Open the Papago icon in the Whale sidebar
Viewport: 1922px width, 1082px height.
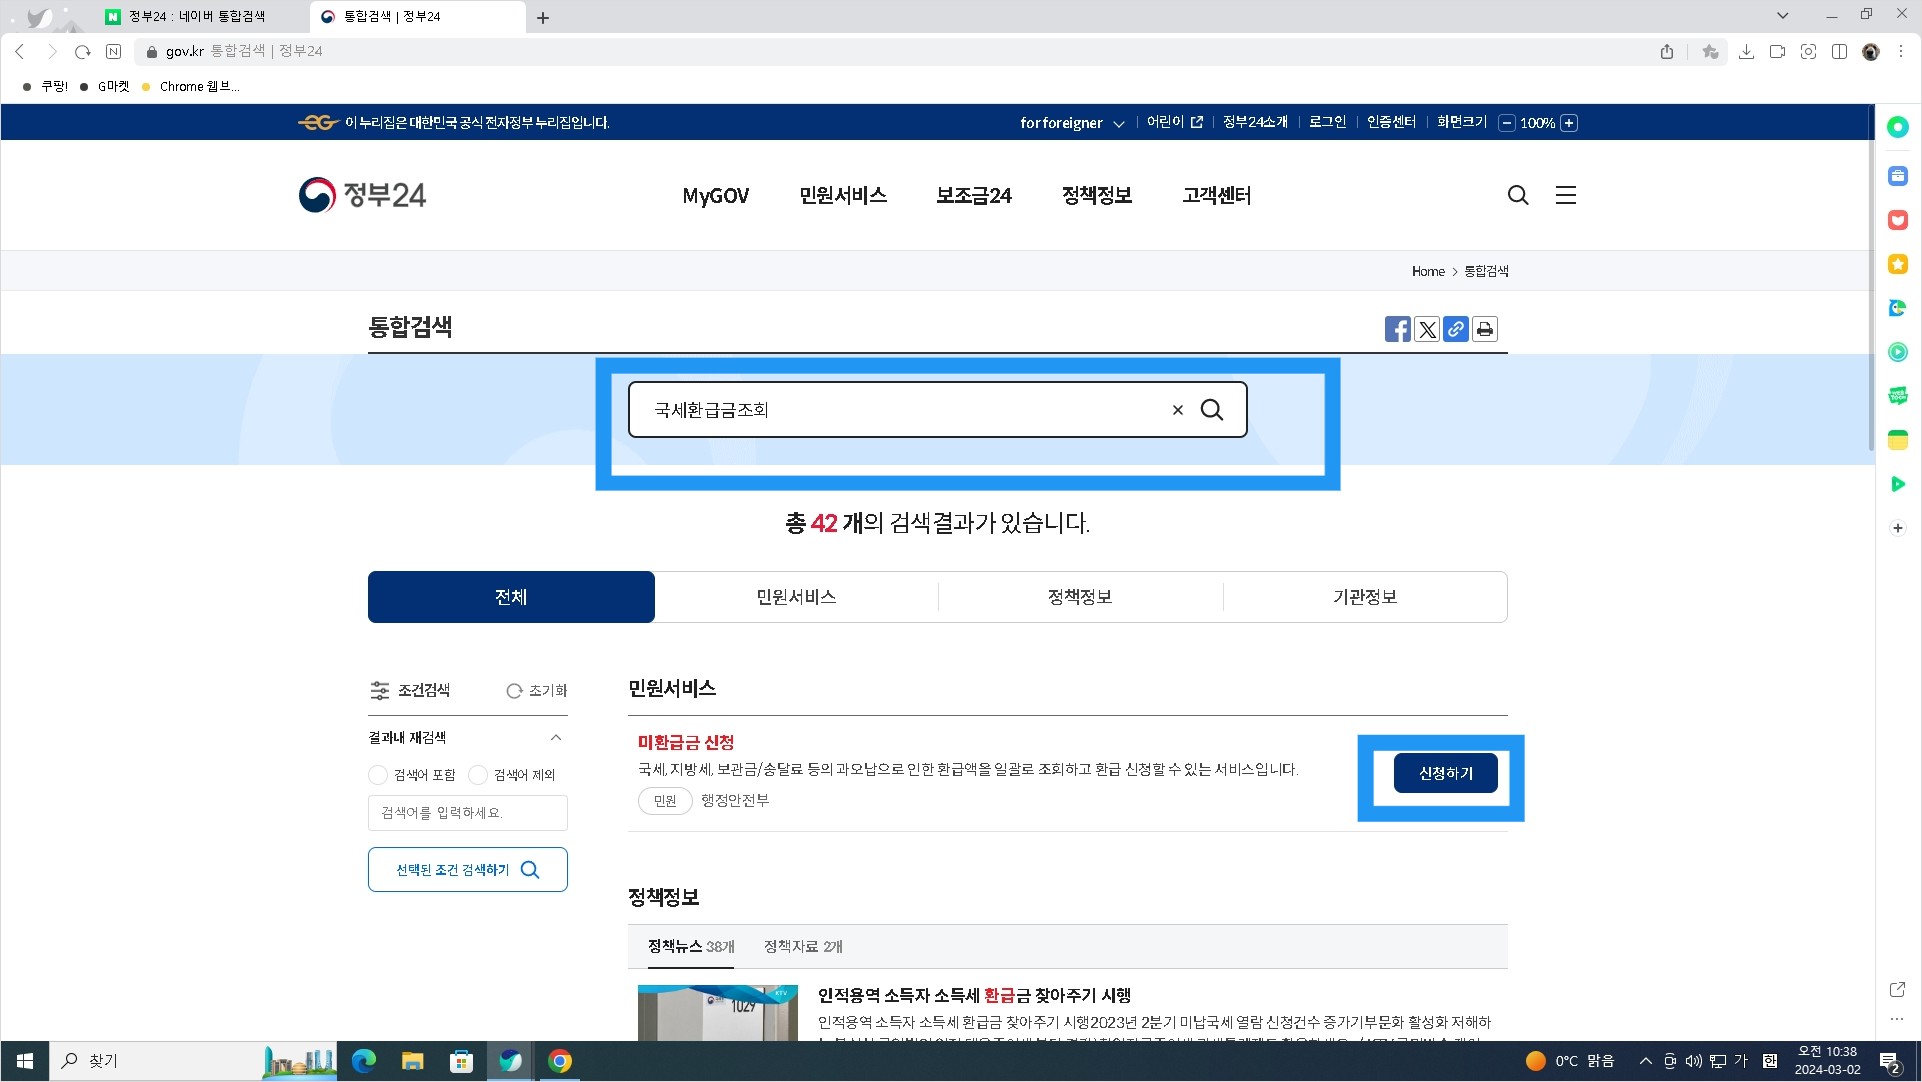coord(1897,307)
